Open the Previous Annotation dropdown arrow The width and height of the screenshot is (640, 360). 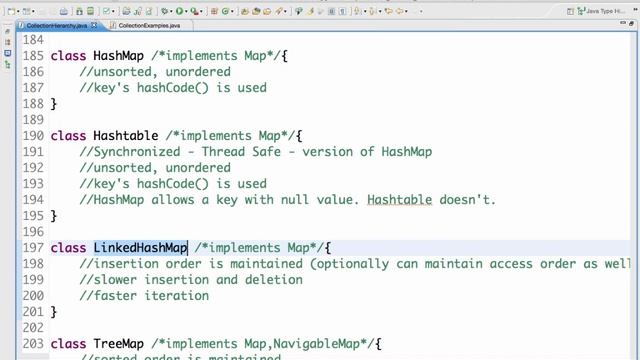pos(380,11)
